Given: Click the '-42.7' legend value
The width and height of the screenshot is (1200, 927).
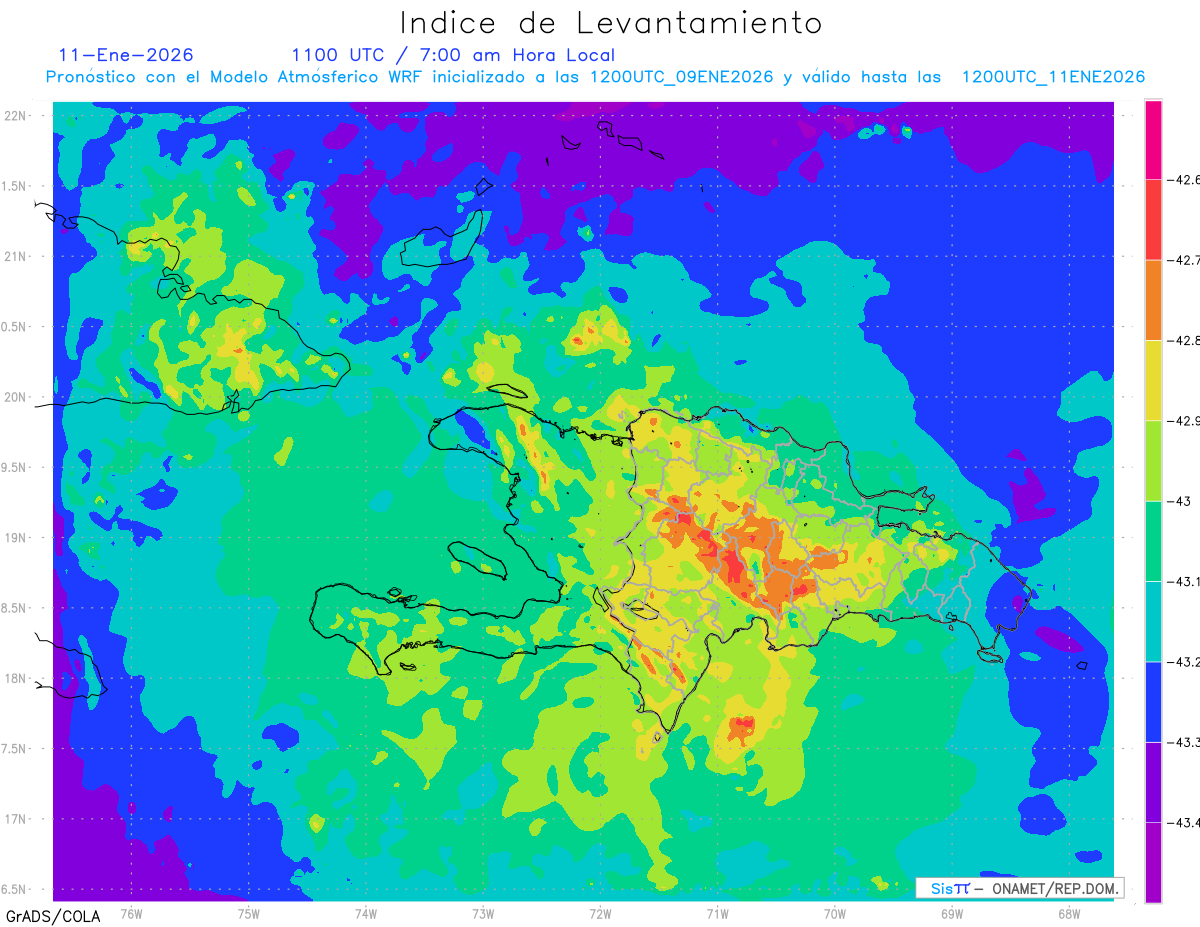Looking at the screenshot, I should coord(1183,260).
